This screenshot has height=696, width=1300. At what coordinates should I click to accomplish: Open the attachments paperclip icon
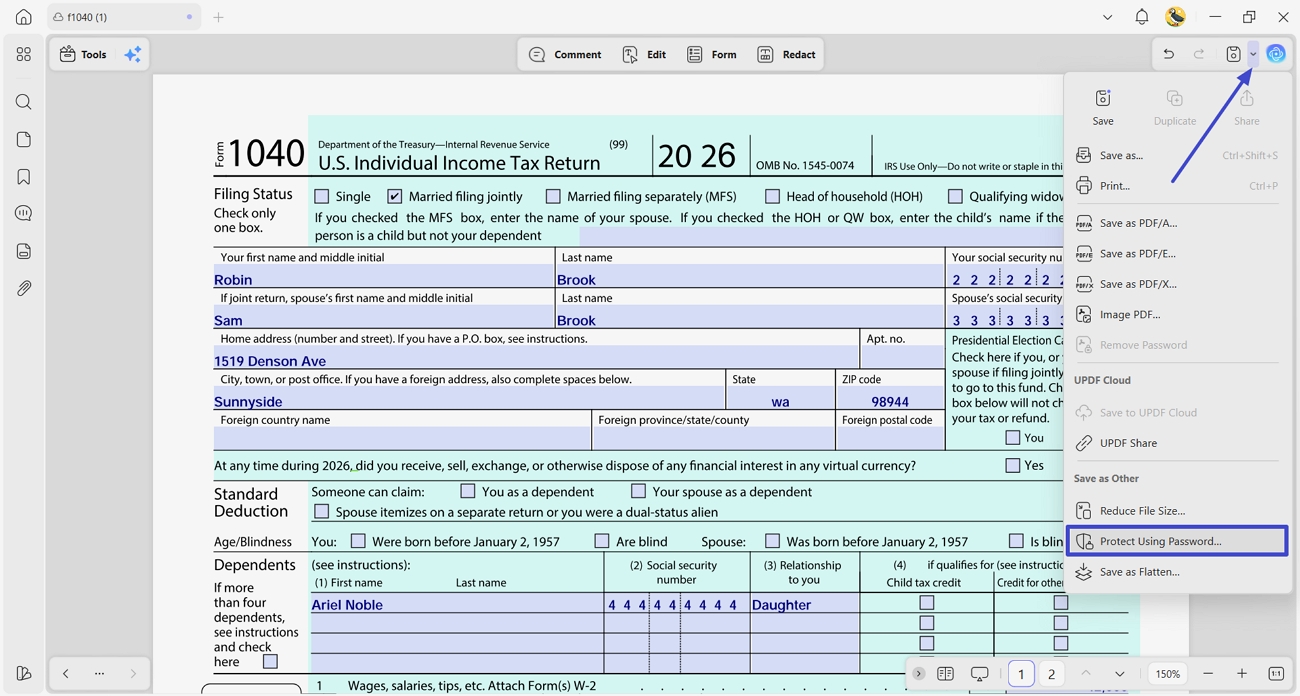[x=23, y=288]
